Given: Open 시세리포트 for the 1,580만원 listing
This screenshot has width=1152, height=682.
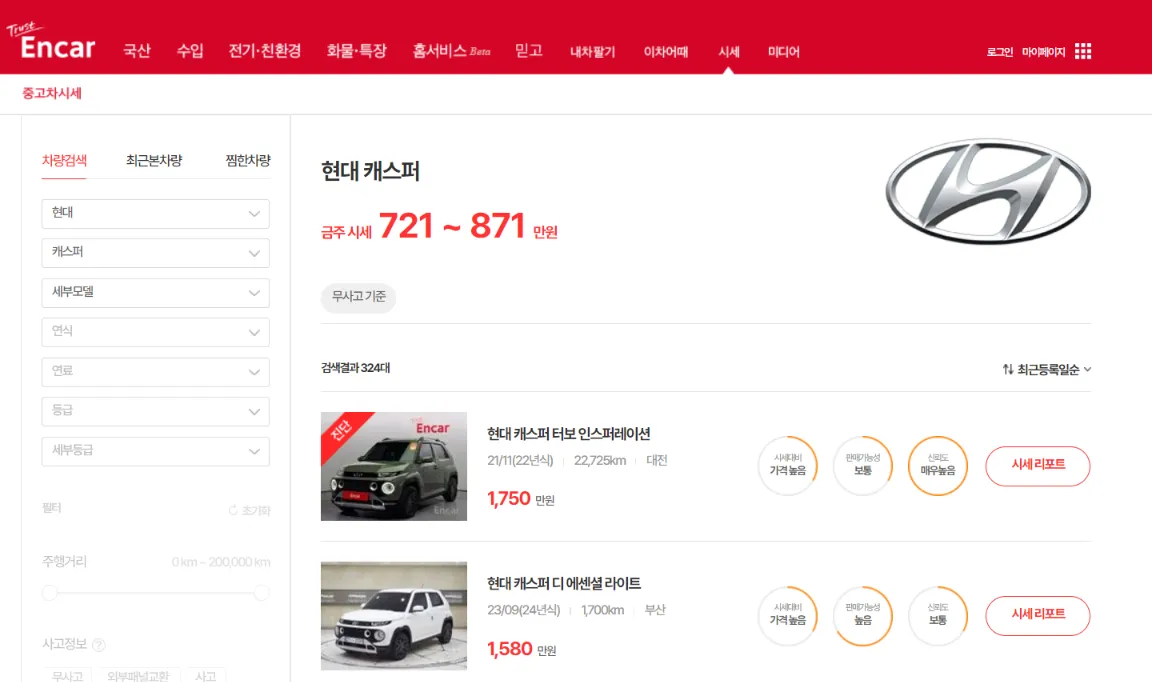Looking at the screenshot, I should (1037, 615).
